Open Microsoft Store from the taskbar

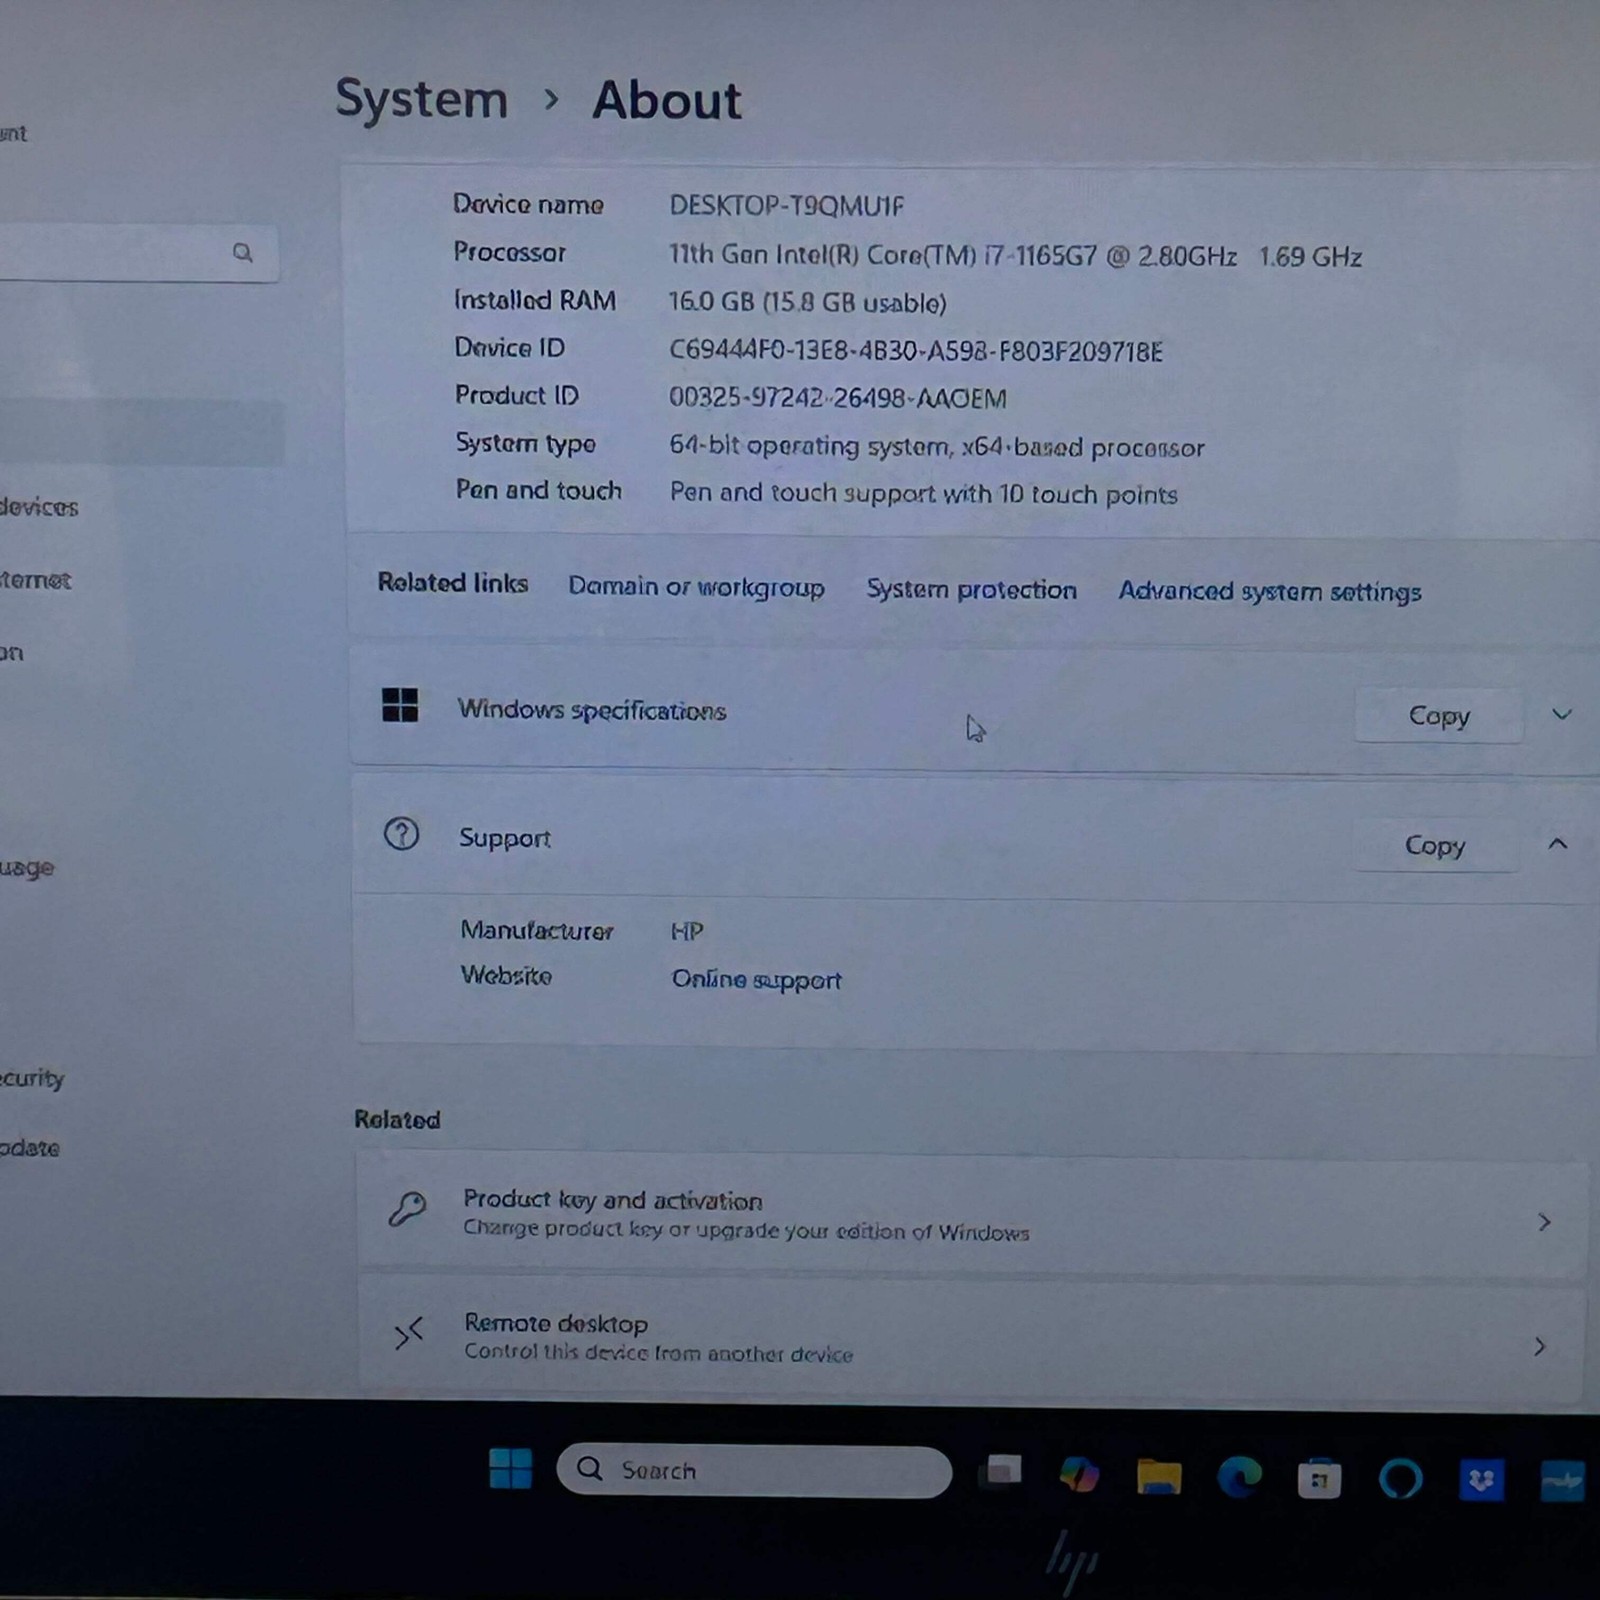click(1319, 1478)
